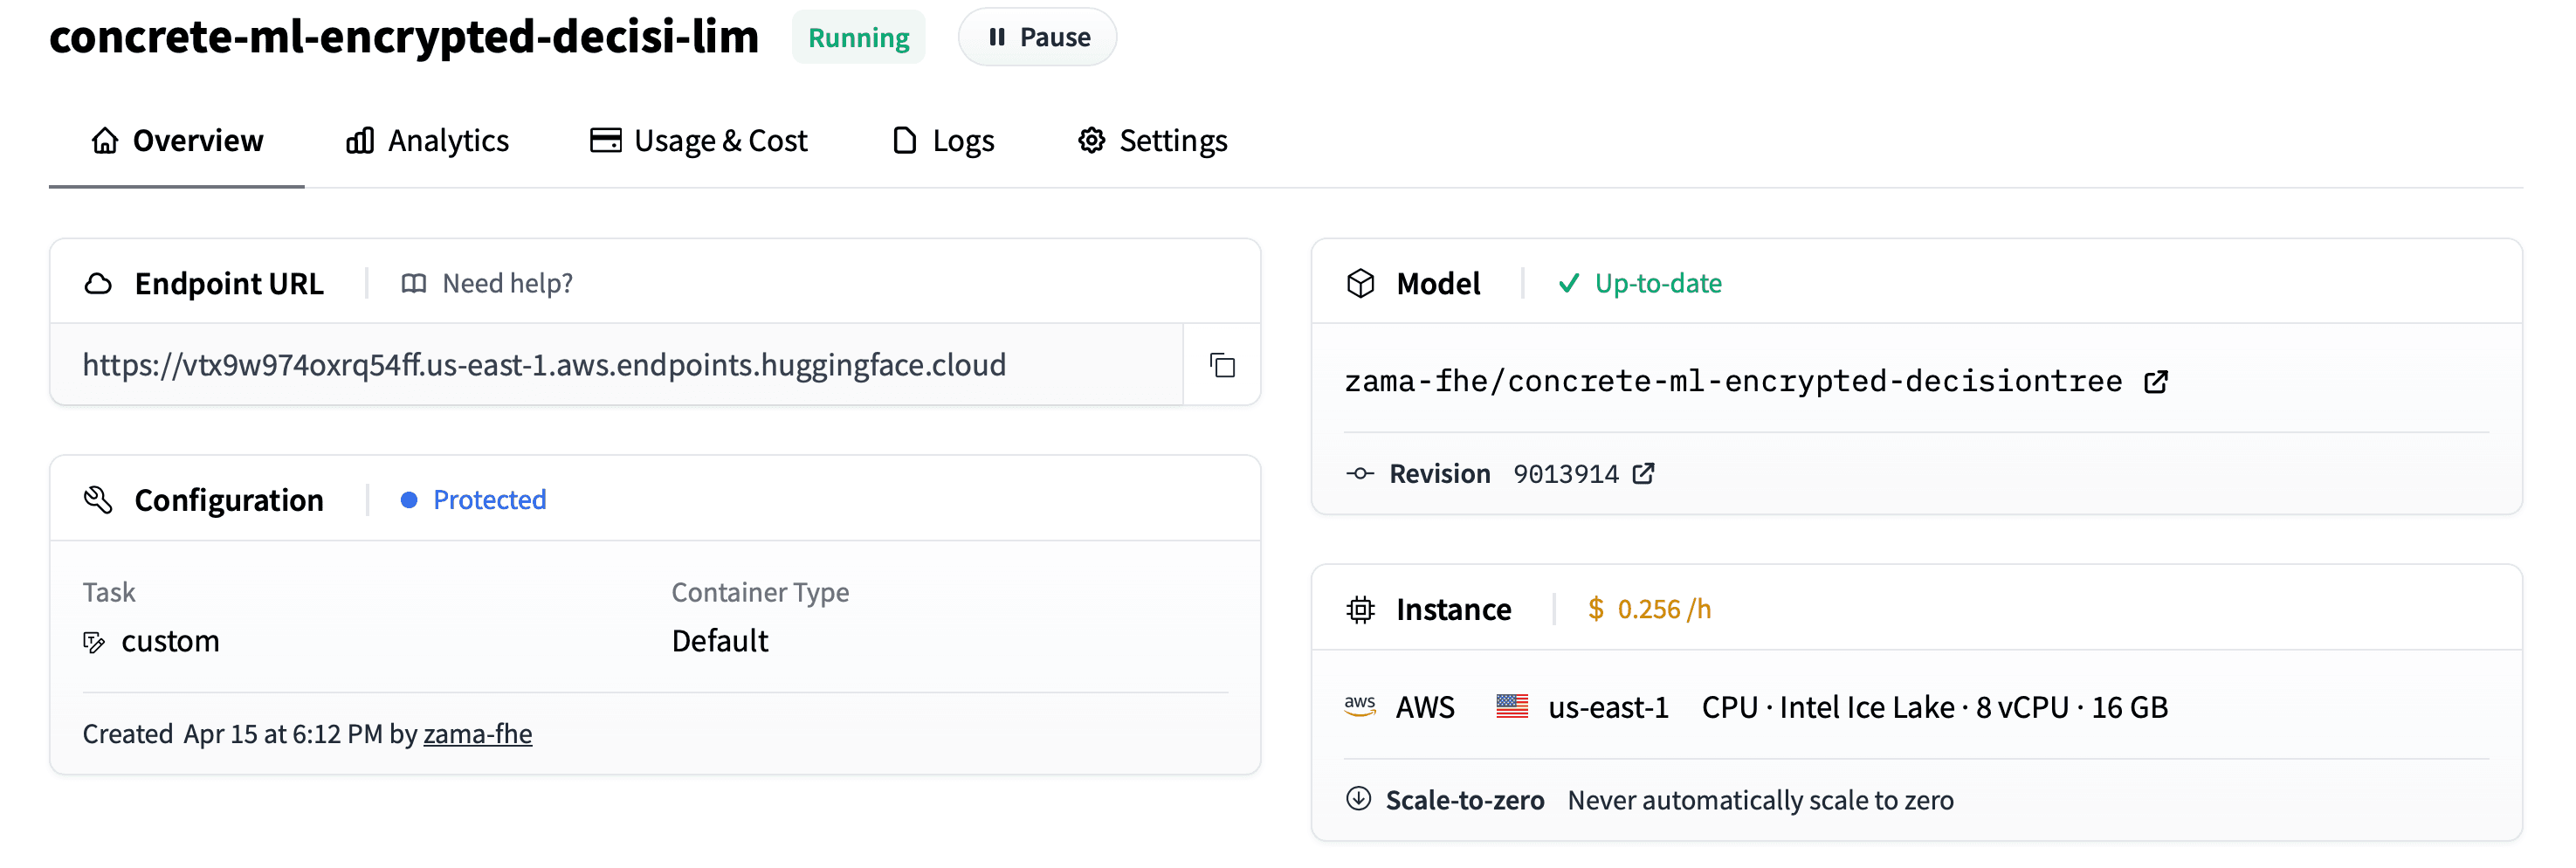The height and width of the screenshot is (868, 2576).
Task: Go to the Settings tab
Action: tap(1152, 141)
